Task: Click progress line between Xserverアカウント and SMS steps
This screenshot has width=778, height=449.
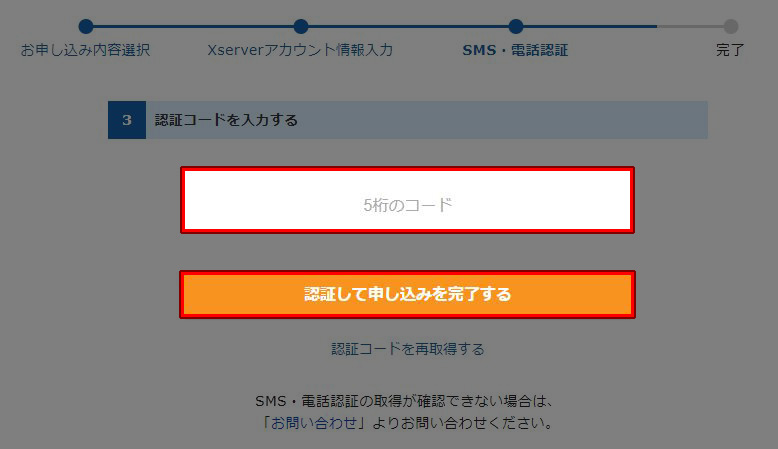Action: click(x=408, y=26)
